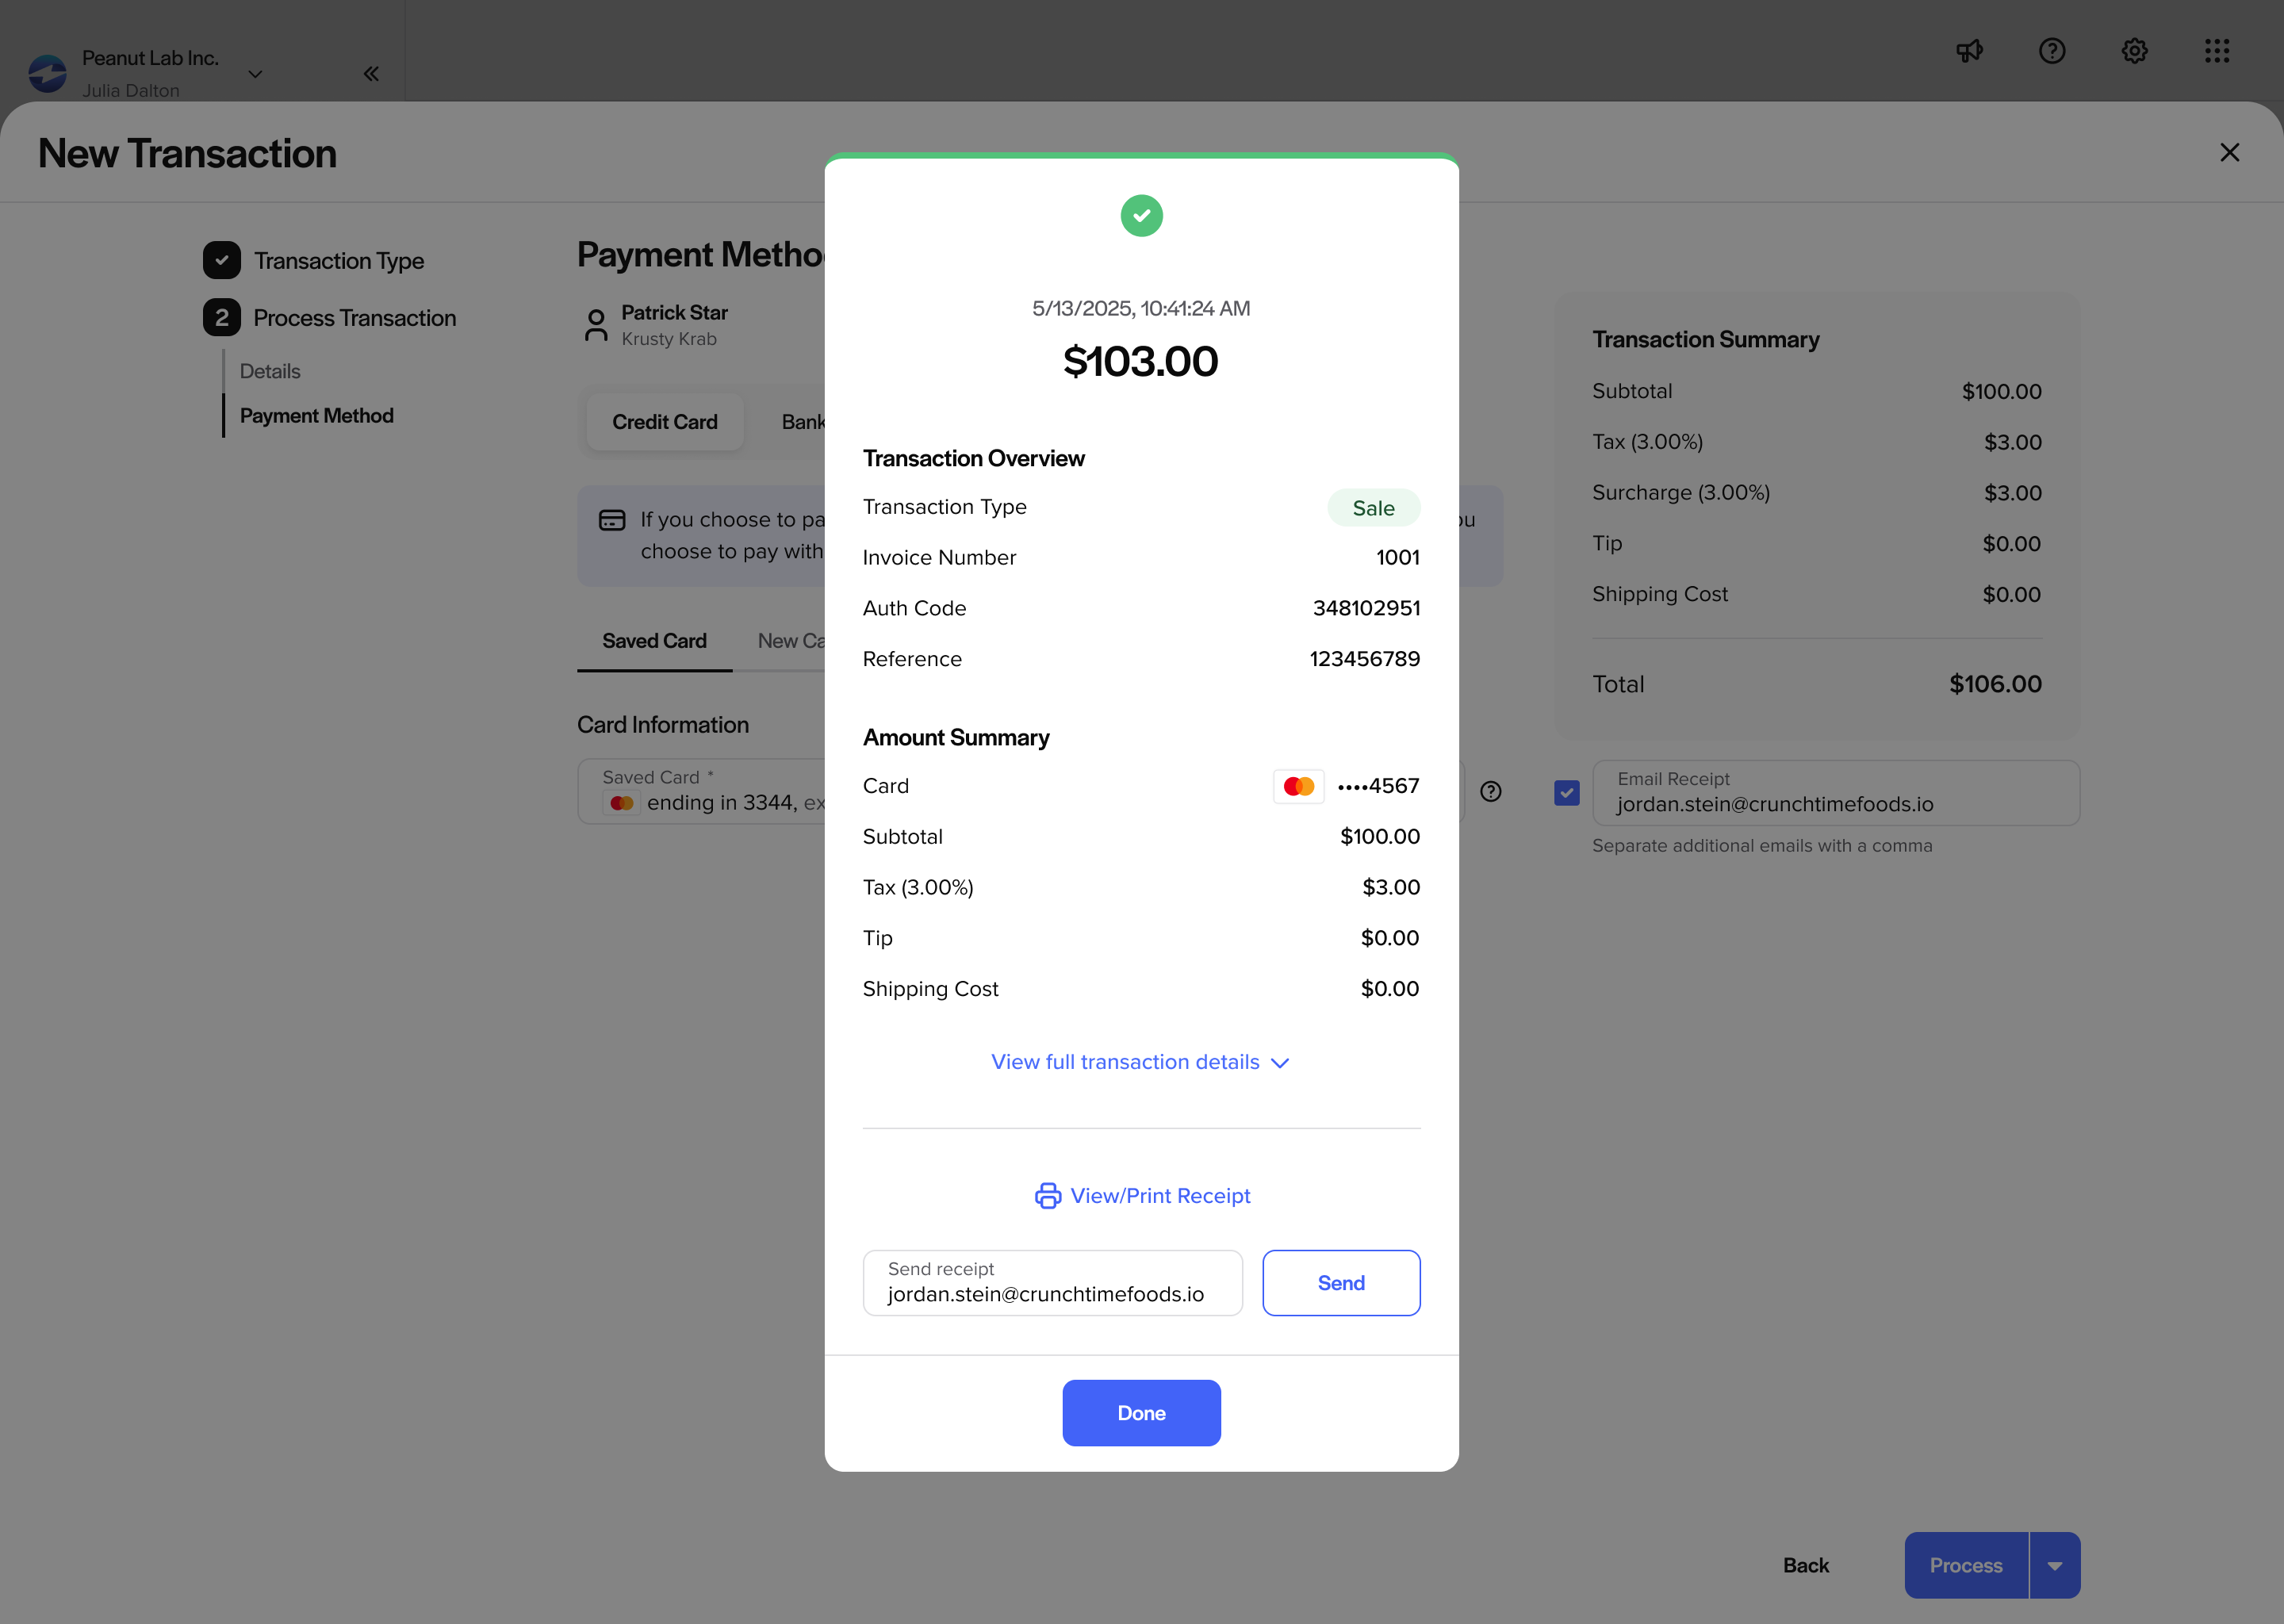Send the receipt email
This screenshot has width=2284, height=1624.
[1341, 1283]
